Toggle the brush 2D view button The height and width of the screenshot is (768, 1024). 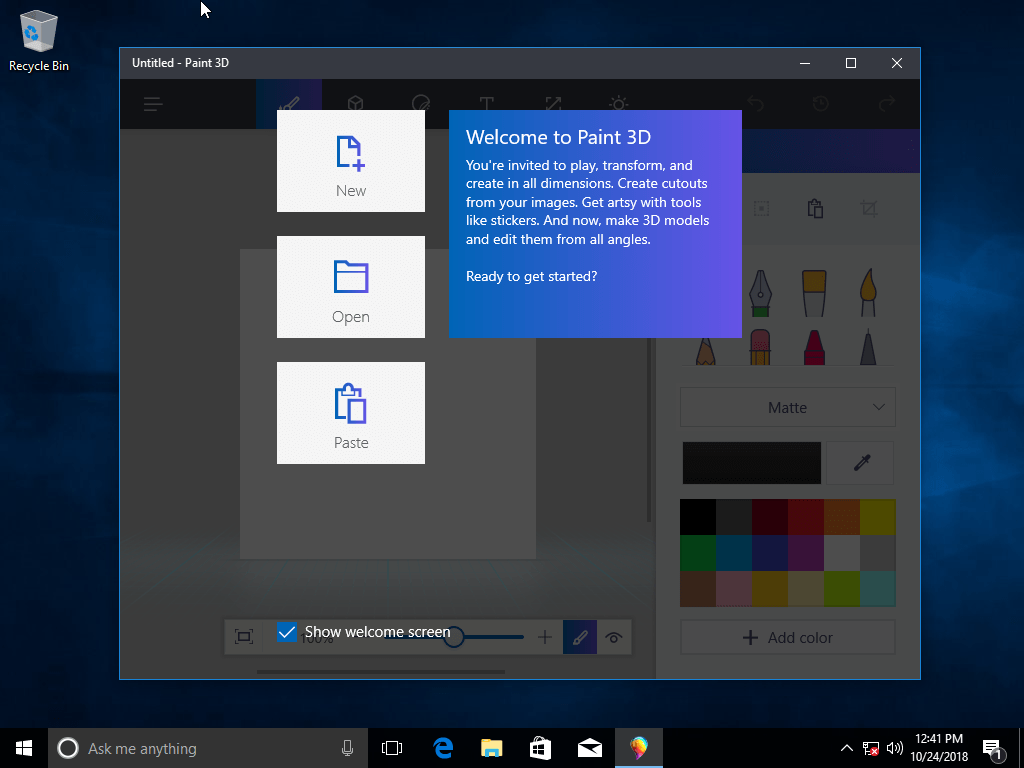580,637
